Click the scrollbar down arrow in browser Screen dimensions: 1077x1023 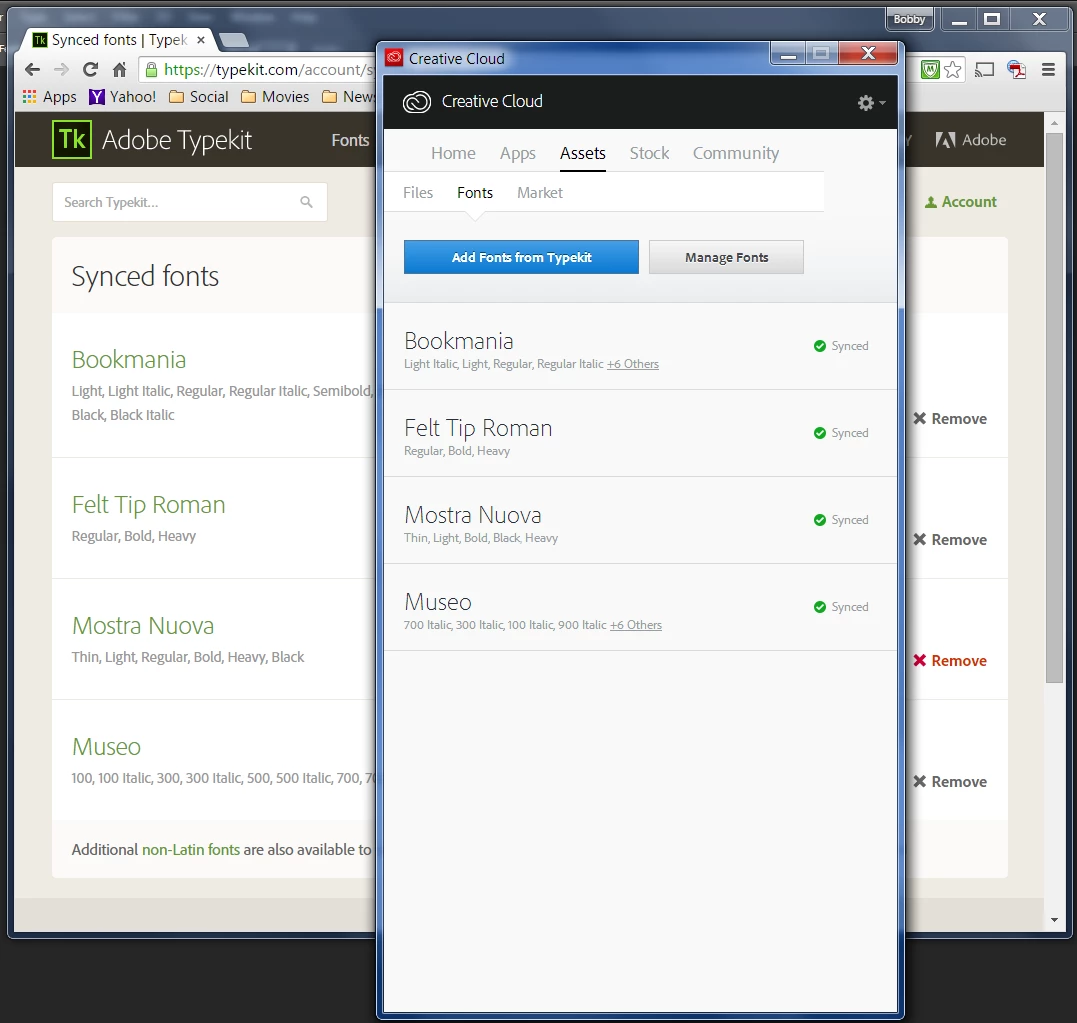point(1054,920)
